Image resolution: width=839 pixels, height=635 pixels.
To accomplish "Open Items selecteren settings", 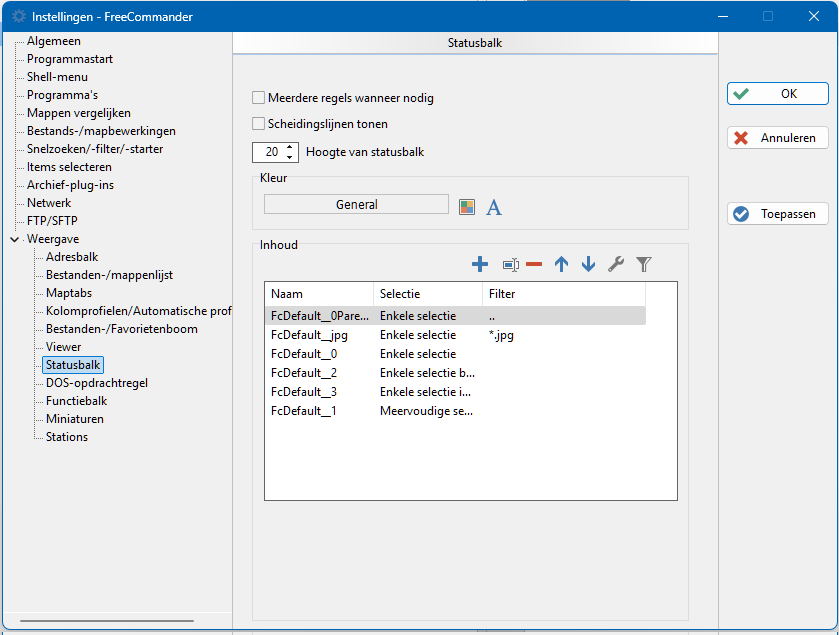I will [x=69, y=167].
